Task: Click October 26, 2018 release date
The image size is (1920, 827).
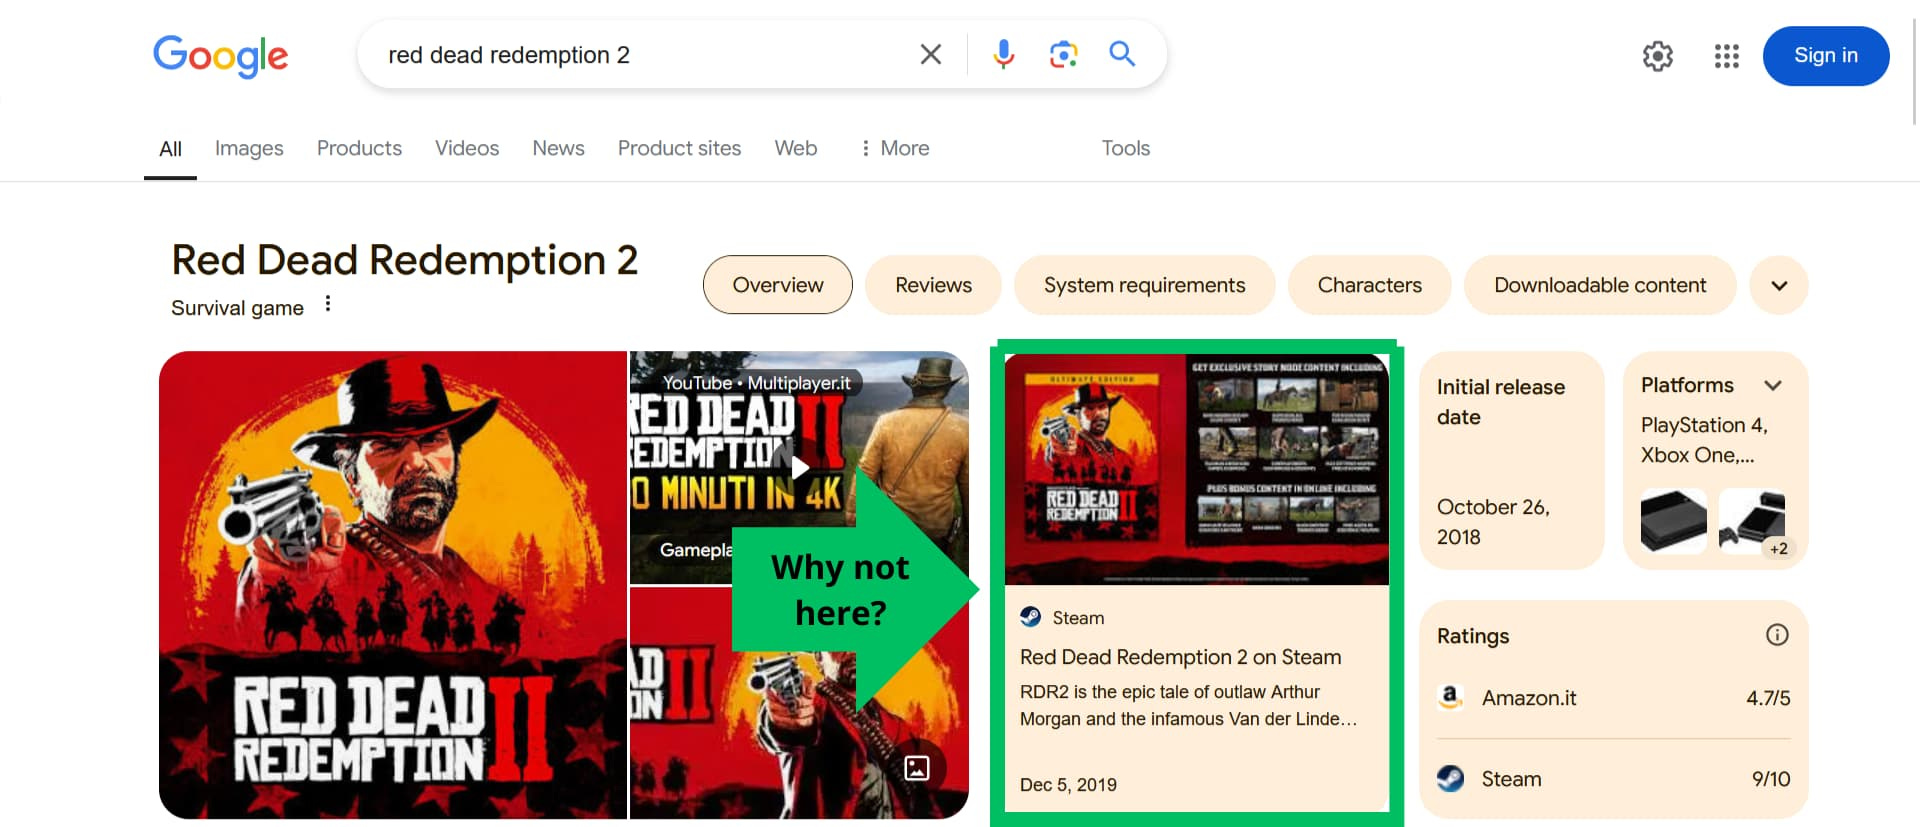Action: [x=1493, y=522]
